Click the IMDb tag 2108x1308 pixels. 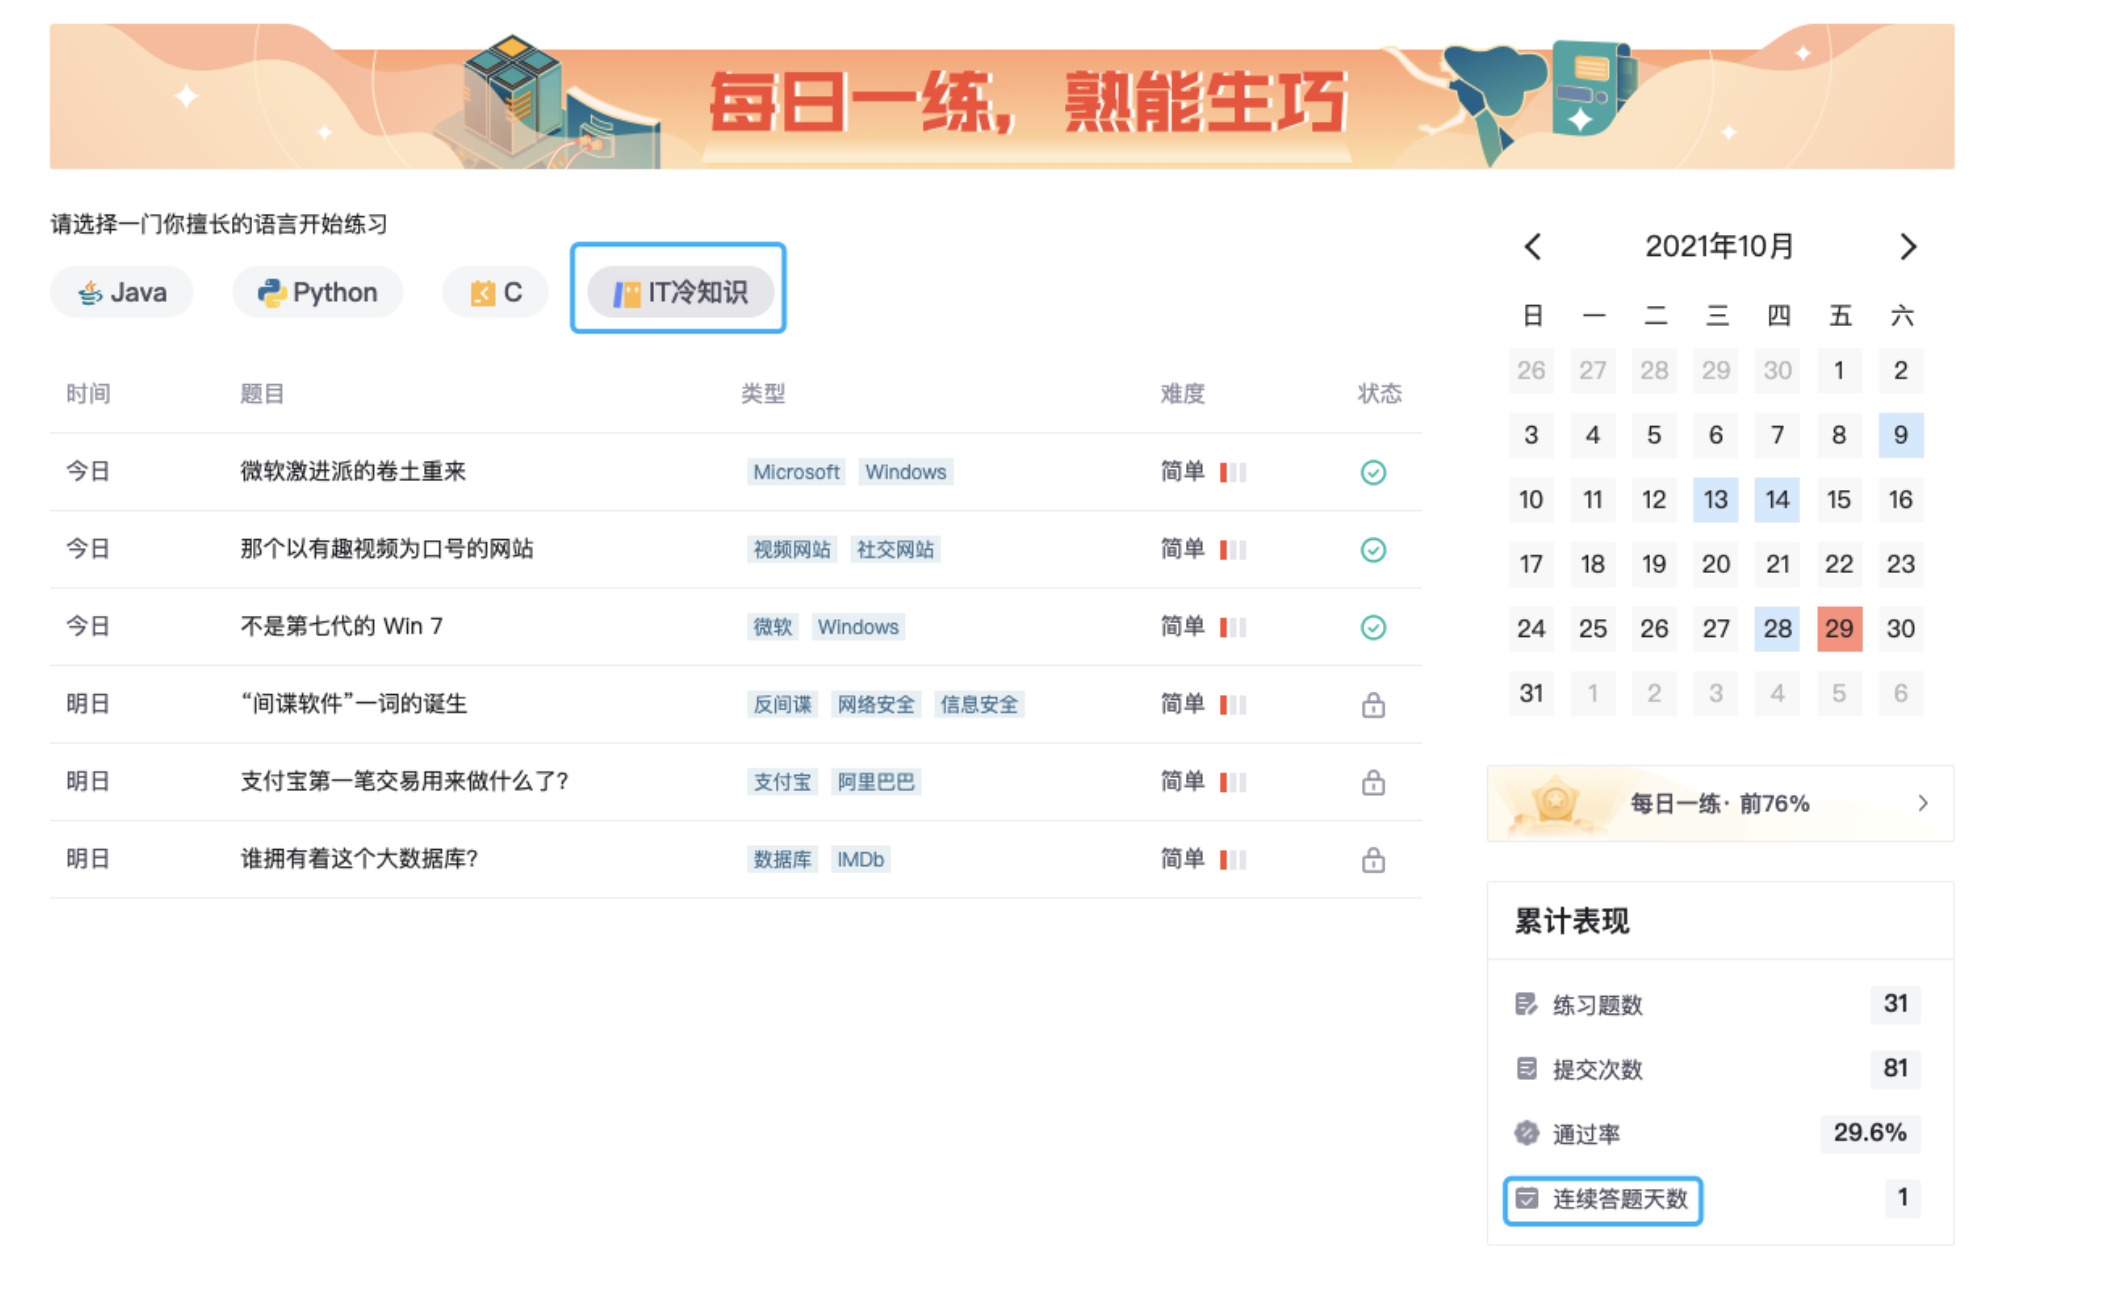[860, 860]
